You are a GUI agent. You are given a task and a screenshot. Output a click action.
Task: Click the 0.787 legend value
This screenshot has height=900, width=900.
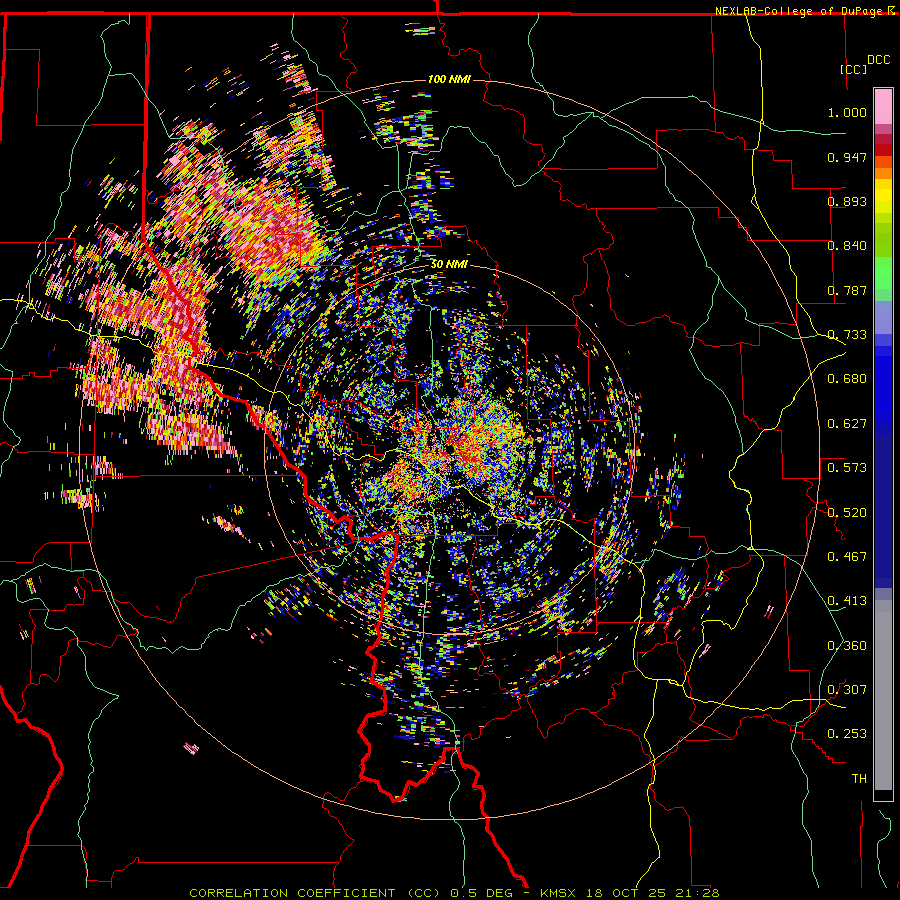847,290
